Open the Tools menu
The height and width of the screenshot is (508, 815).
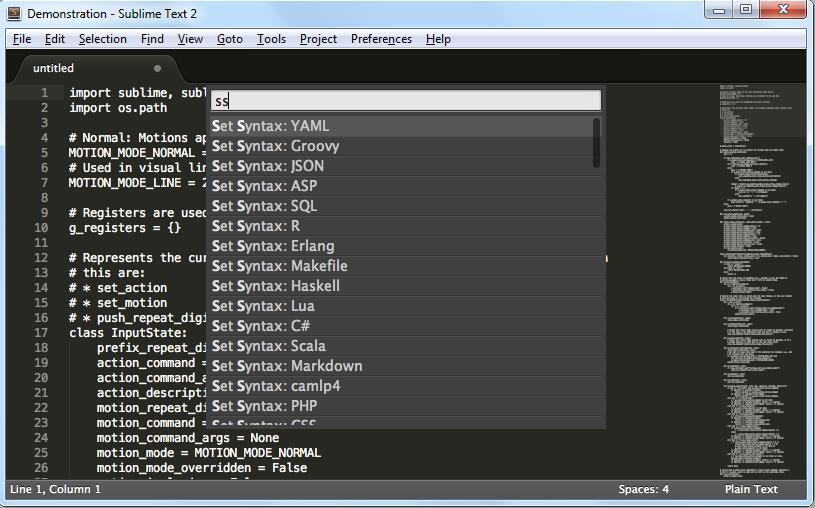[x=271, y=39]
